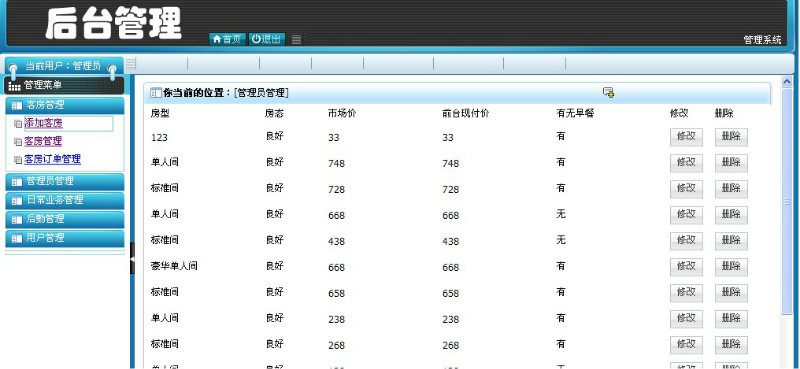Select the 豪华单人间 room type cell
The width and height of the screenshot is (800, 369).
174,266
